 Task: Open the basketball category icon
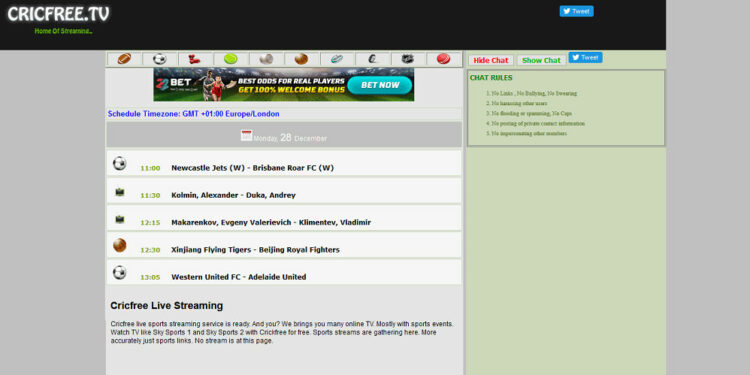[301, 59]
